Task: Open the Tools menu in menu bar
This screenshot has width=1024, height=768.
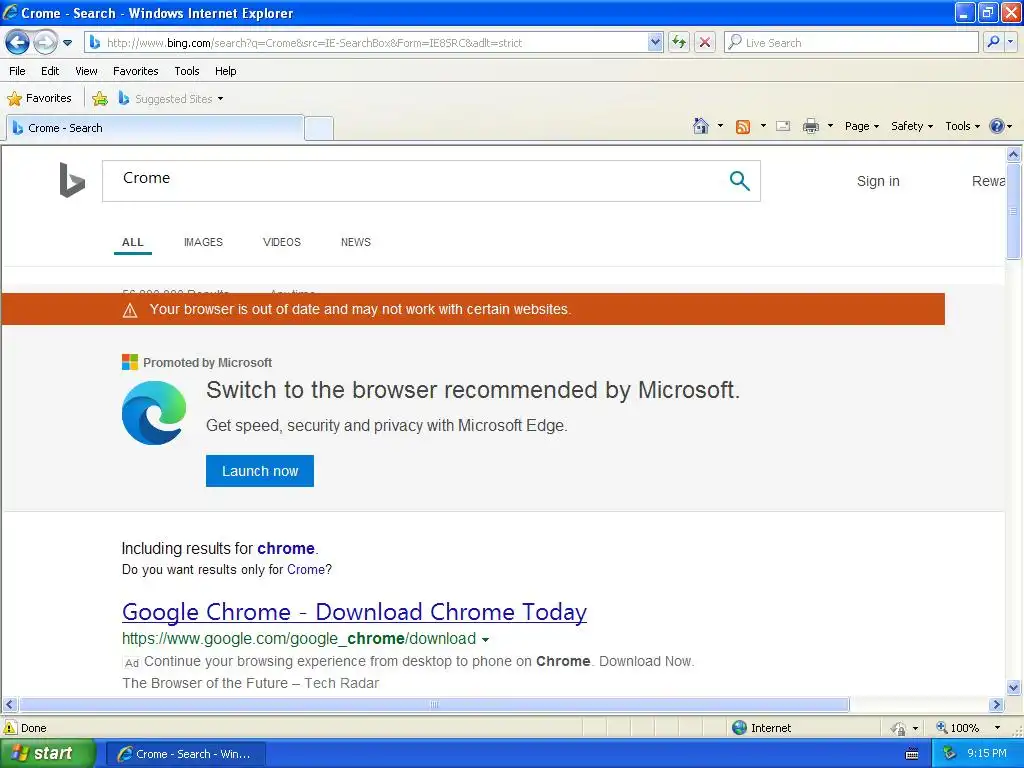Action: coord(187,71)
